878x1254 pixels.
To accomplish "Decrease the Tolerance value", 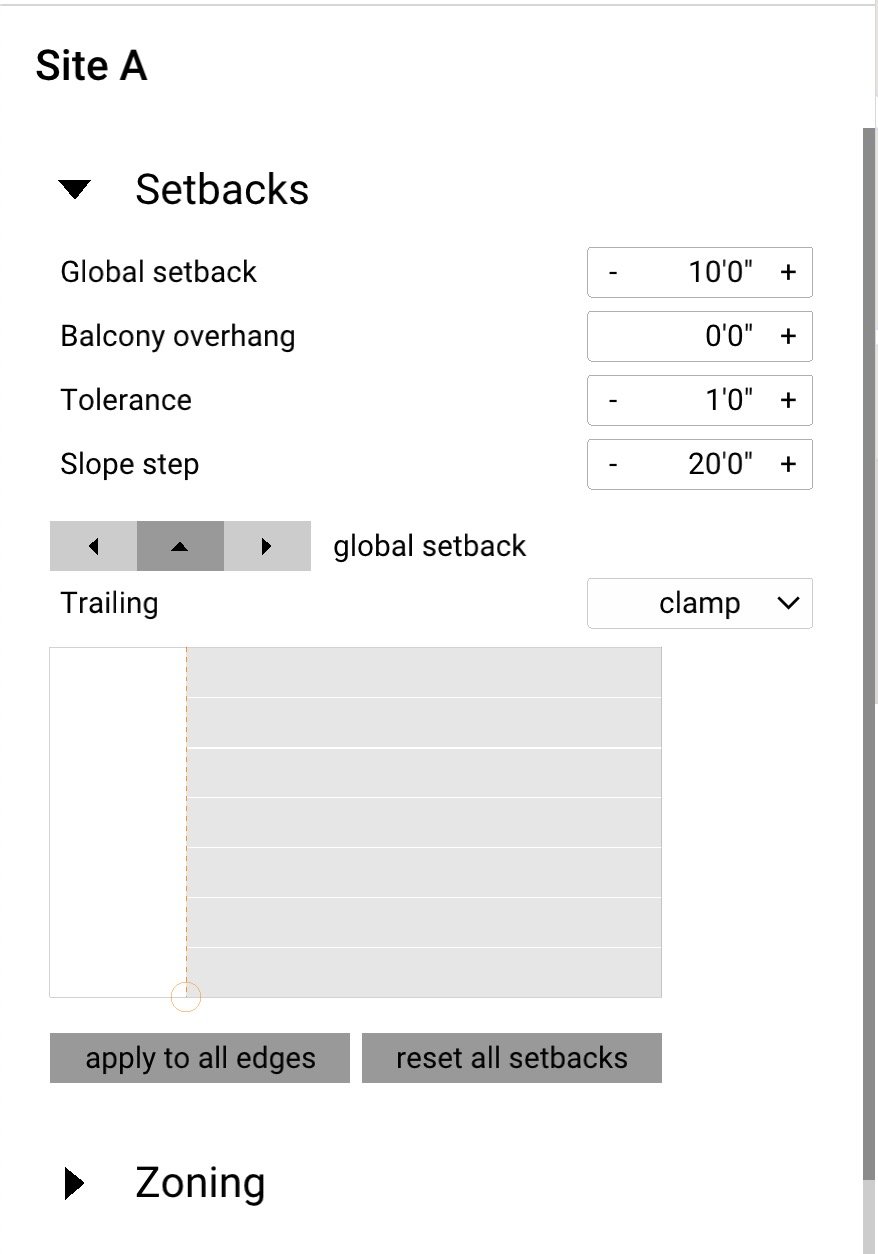I will 611,400.
